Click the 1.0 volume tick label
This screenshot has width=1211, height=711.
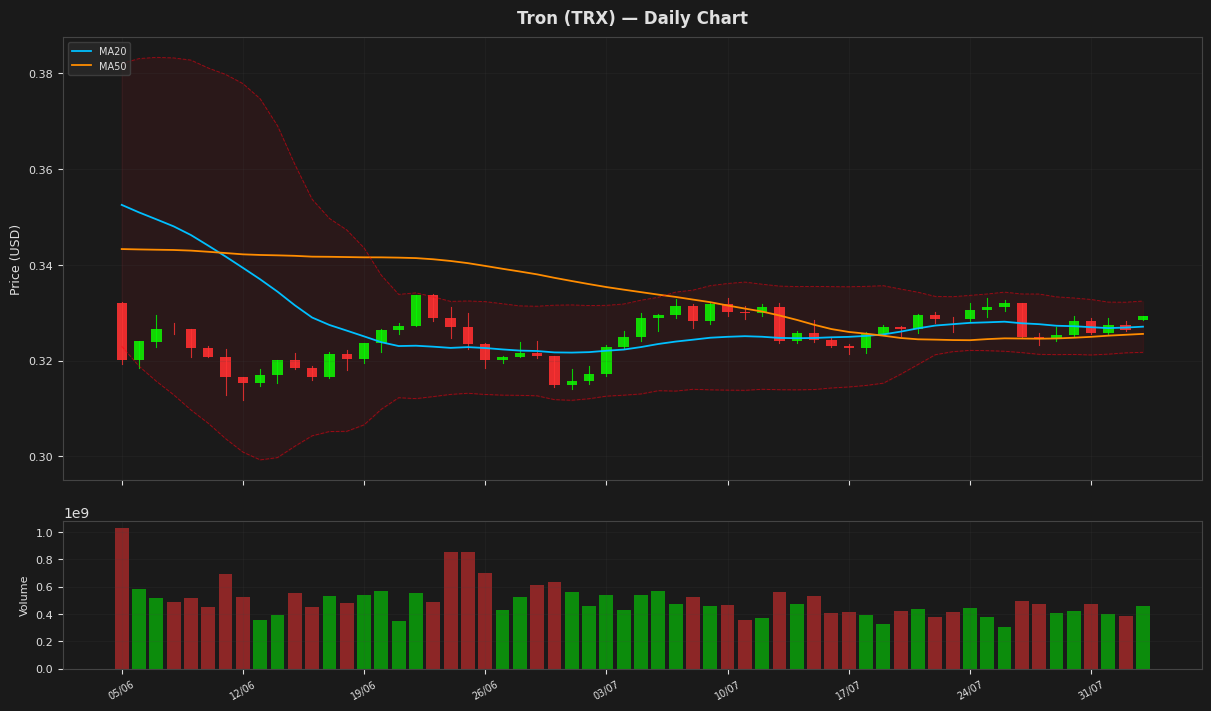tap(44, 533)
